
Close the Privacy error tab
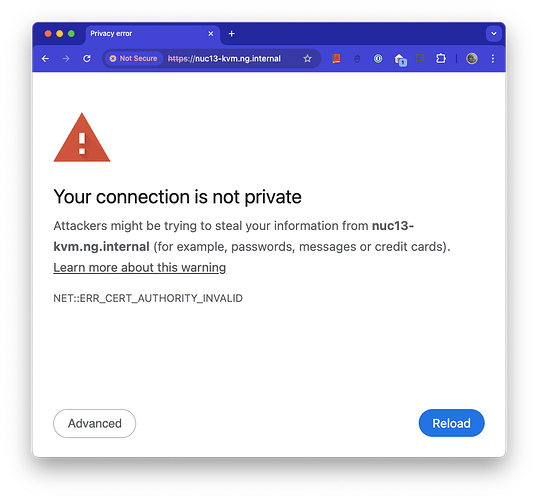tap(211, 34)
